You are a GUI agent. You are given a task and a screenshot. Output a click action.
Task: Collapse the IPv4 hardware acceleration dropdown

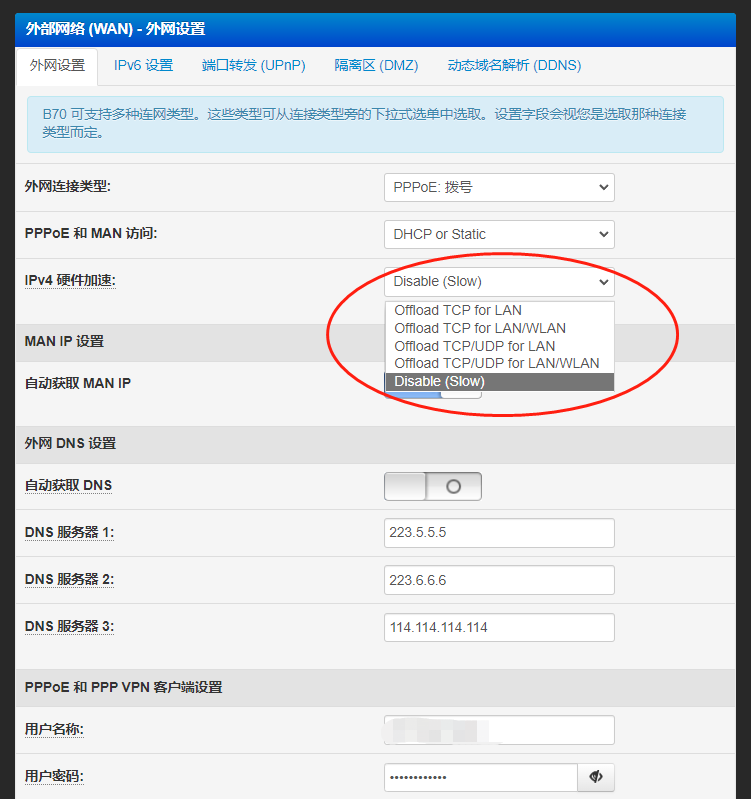tap(498, 282)
